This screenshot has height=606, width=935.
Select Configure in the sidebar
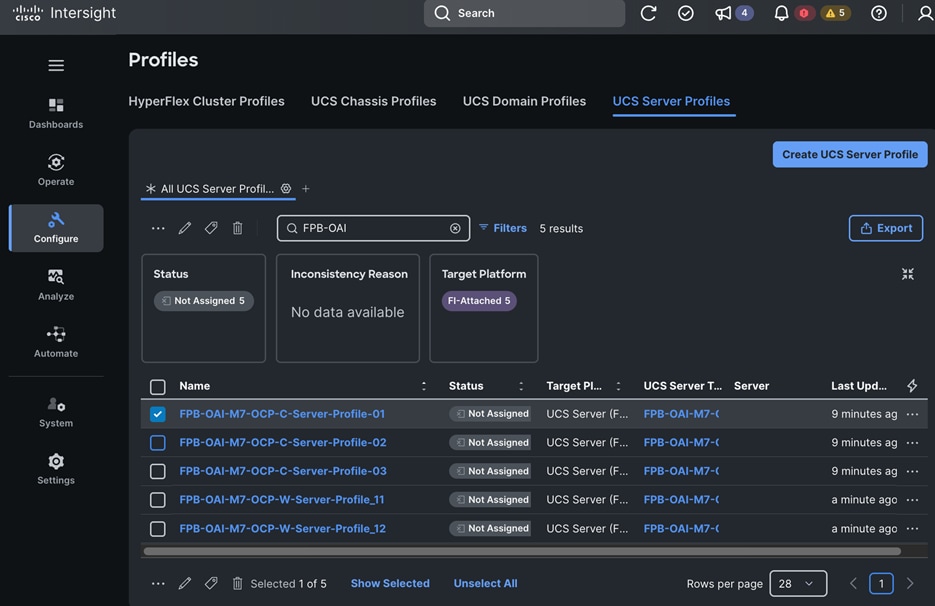[x=56, y=228]
